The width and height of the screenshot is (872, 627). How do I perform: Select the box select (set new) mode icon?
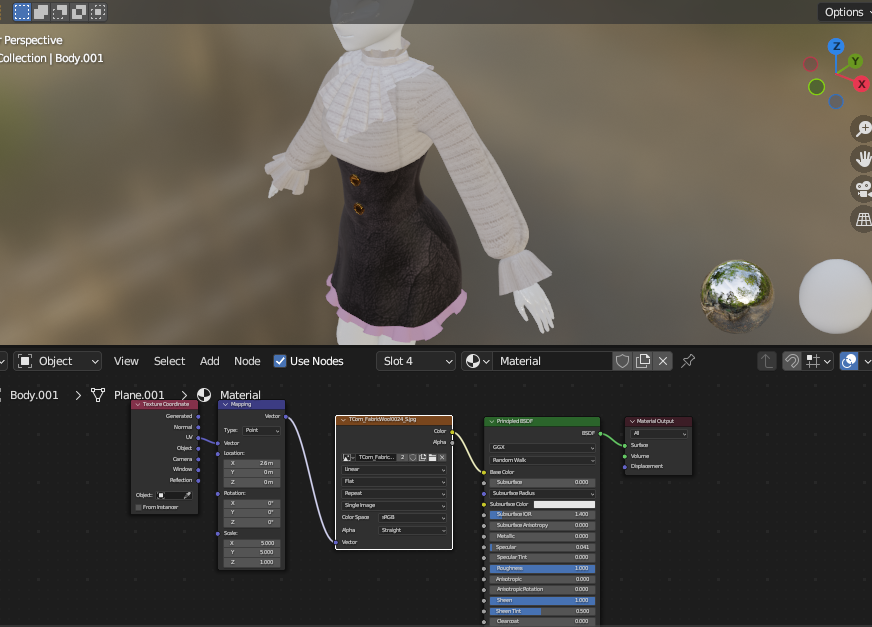(x=22, y=12)
